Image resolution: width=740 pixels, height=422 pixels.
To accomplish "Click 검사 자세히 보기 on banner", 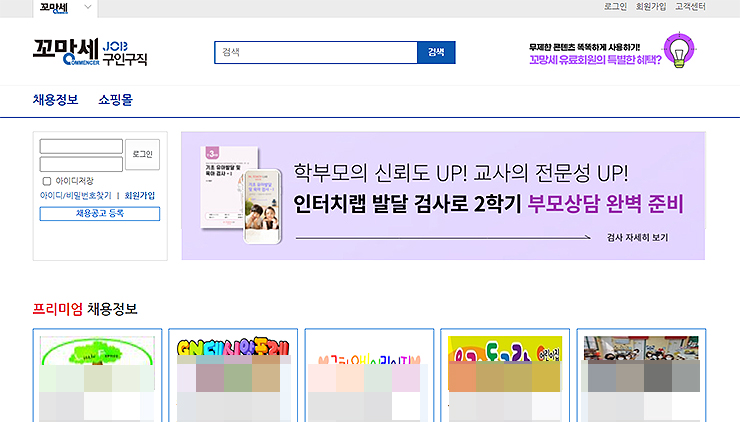I will (x=637, y=237).
